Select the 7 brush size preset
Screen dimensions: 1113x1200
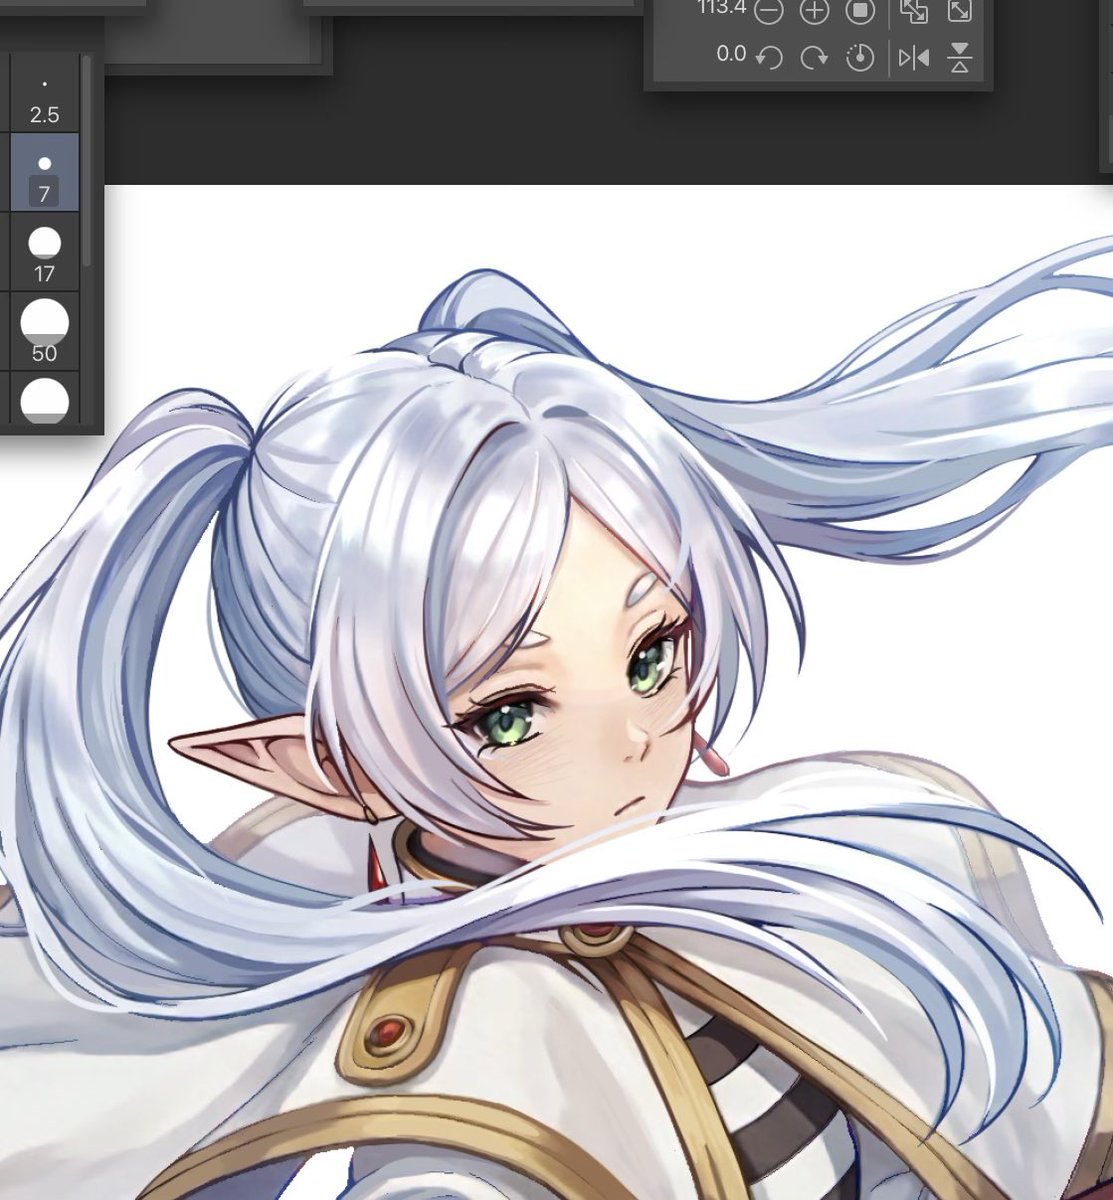pyautogui.click(x=44, y=171)
